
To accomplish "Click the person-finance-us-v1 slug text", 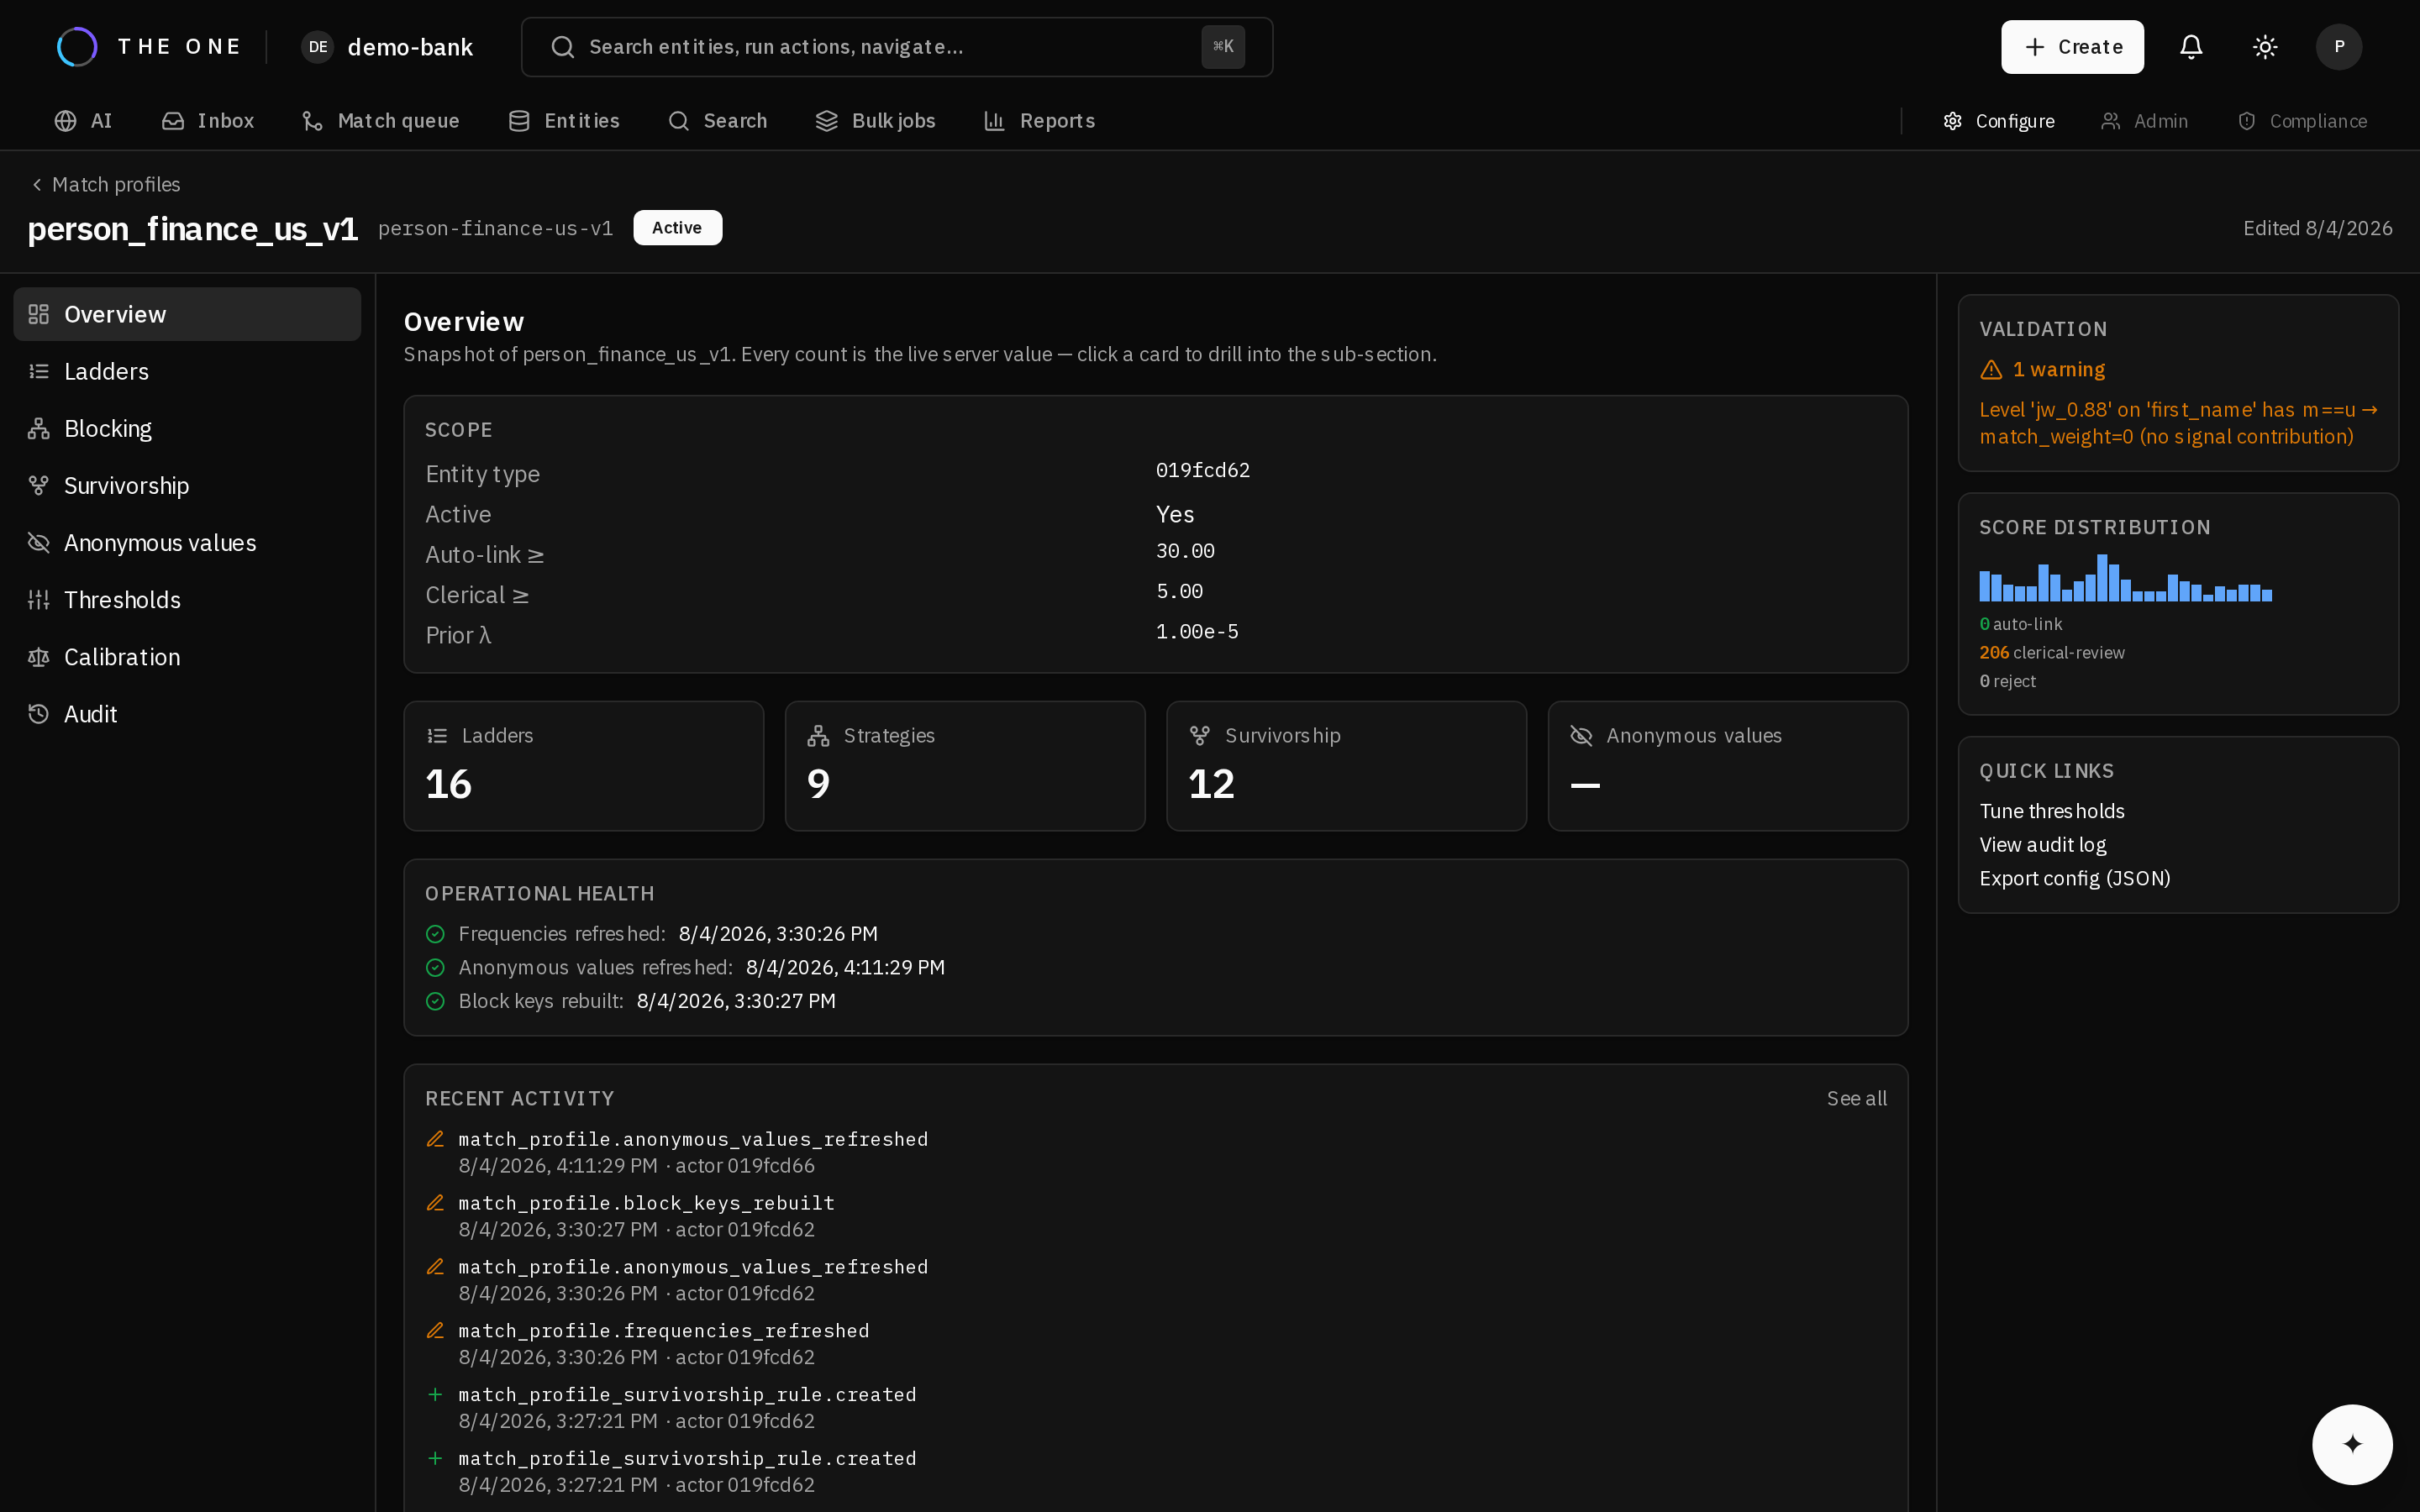I will pyautogui.click(x=496, y=228).
